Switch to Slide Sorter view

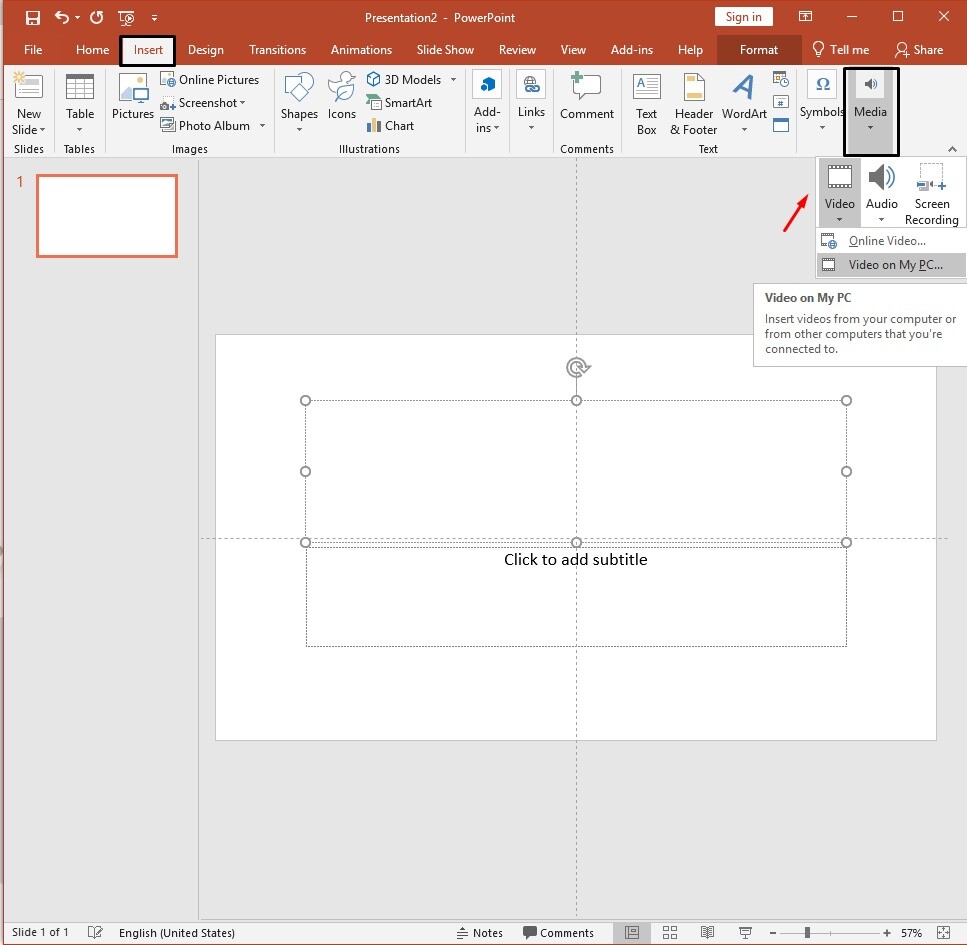670,933
